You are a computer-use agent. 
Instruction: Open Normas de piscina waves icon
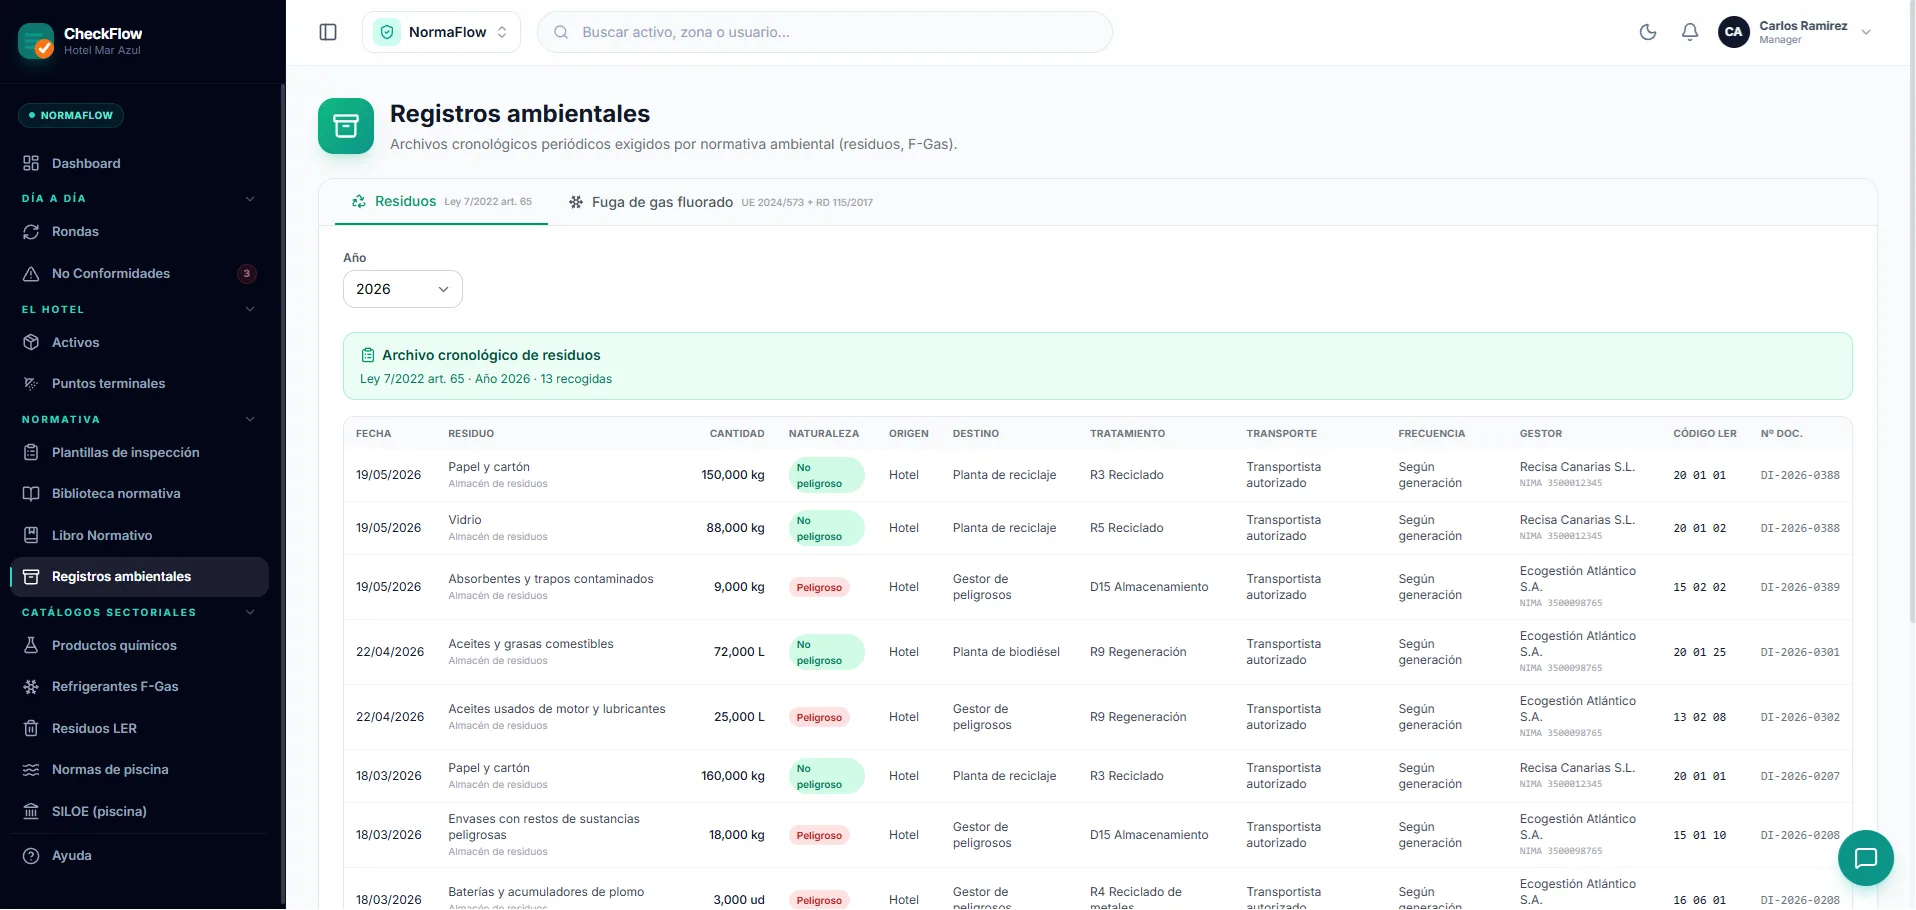[31, 769]
